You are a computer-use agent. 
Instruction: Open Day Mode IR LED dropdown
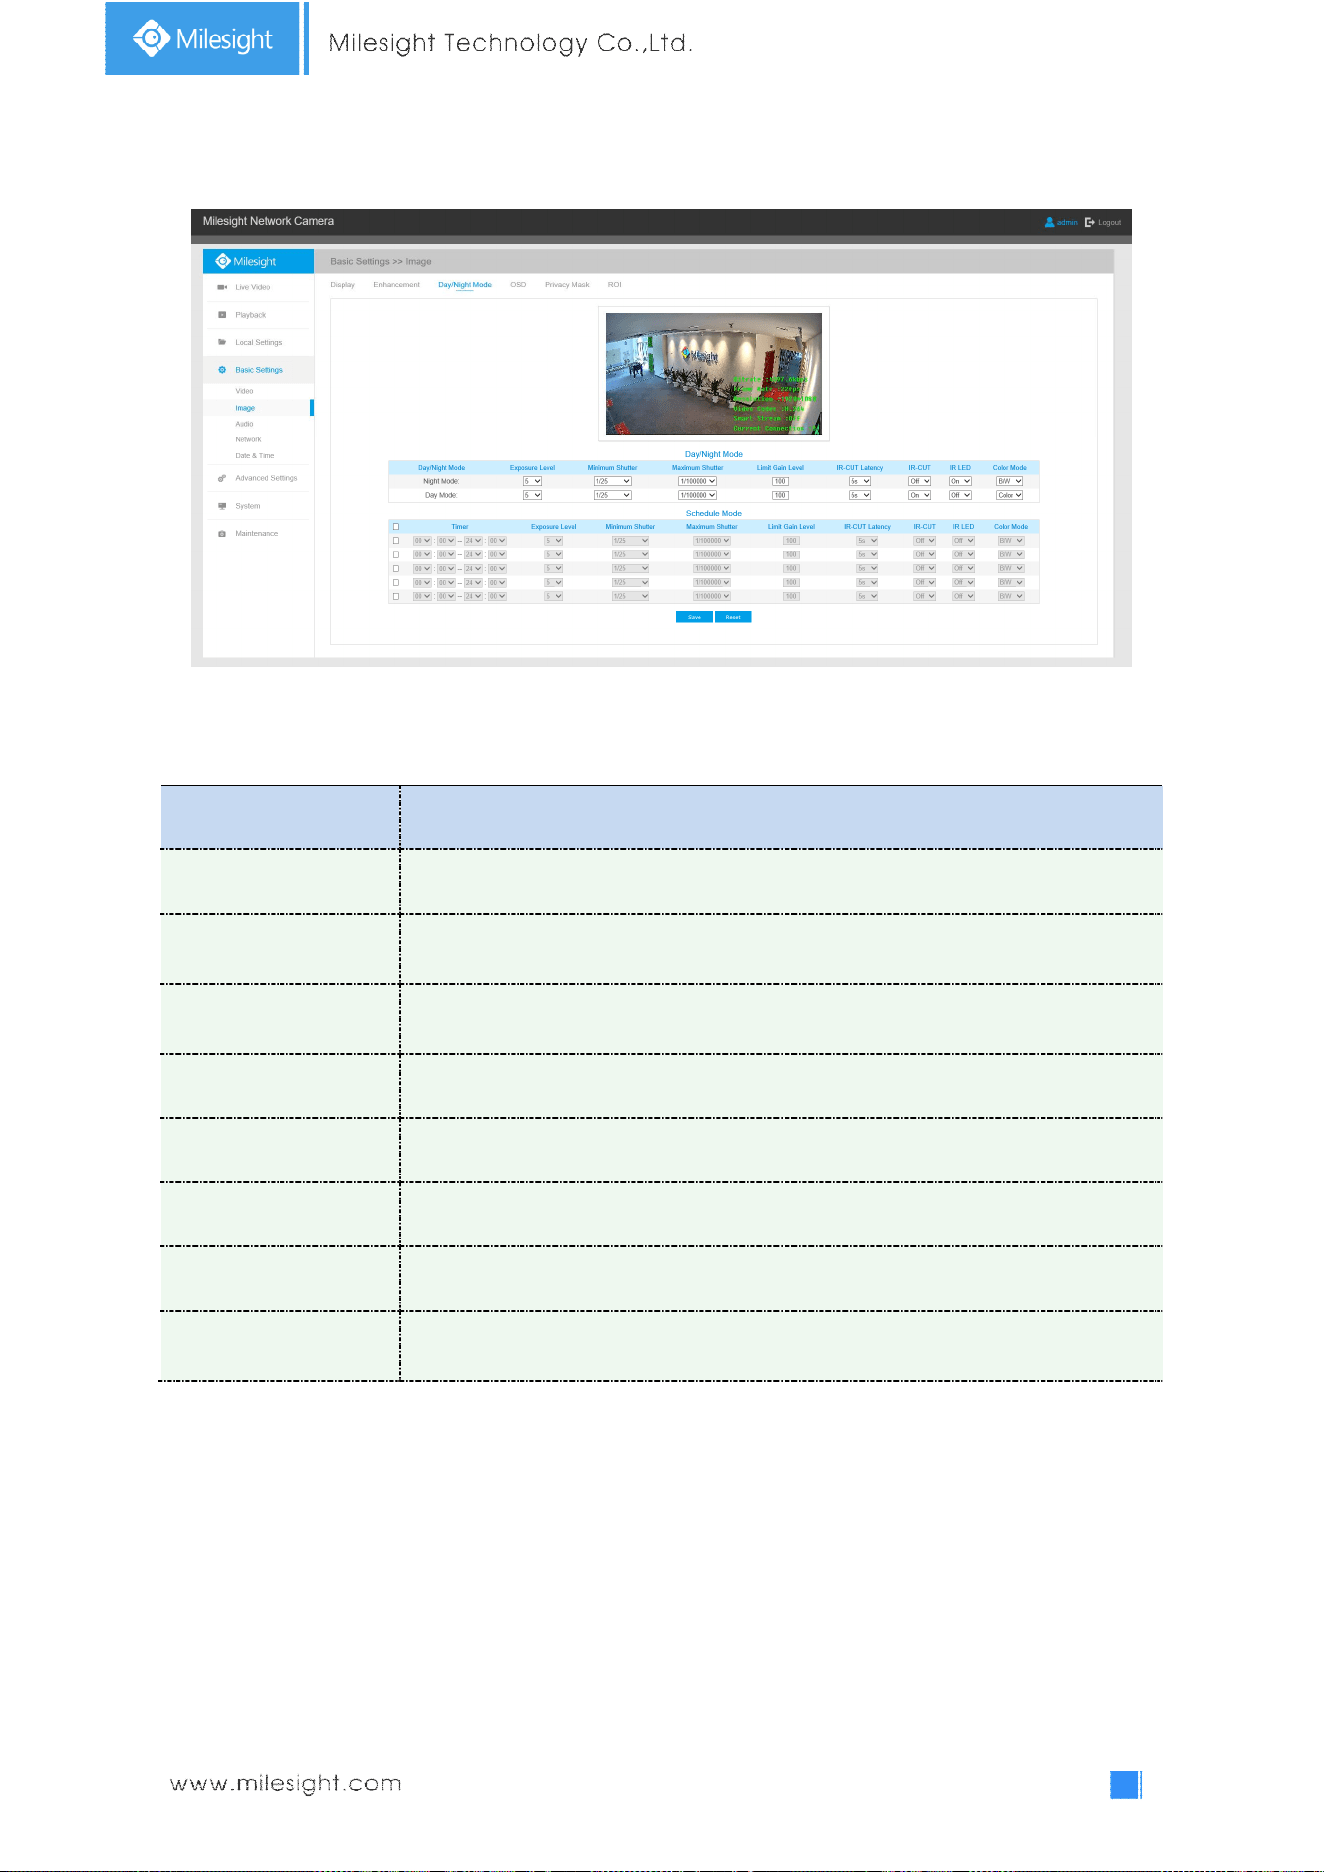click(961, 495)
